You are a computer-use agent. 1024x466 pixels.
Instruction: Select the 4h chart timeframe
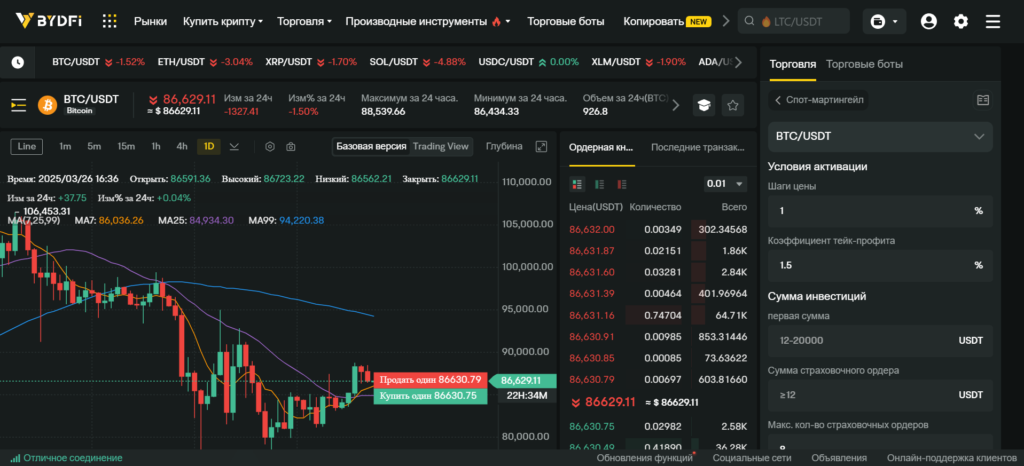click(x=182, y=147)
